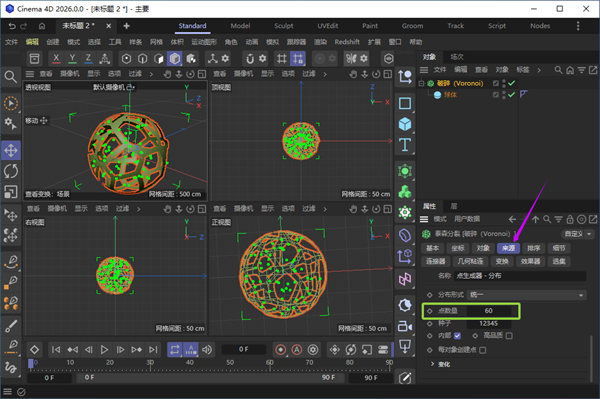Click the record keyframe button
This screenshot has height=399, width=600.
click(x=280, y=350)
